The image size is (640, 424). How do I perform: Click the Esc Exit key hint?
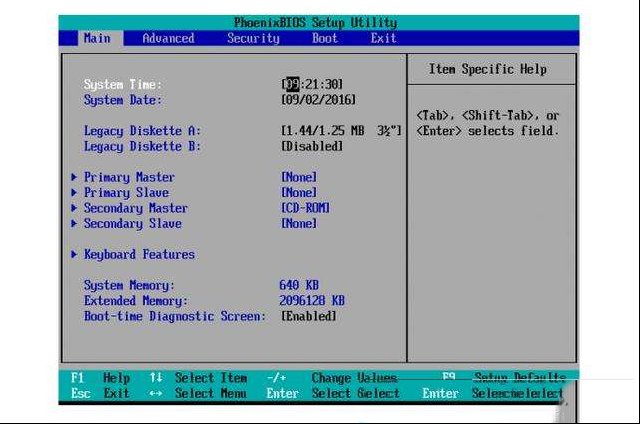pos(100,393)
